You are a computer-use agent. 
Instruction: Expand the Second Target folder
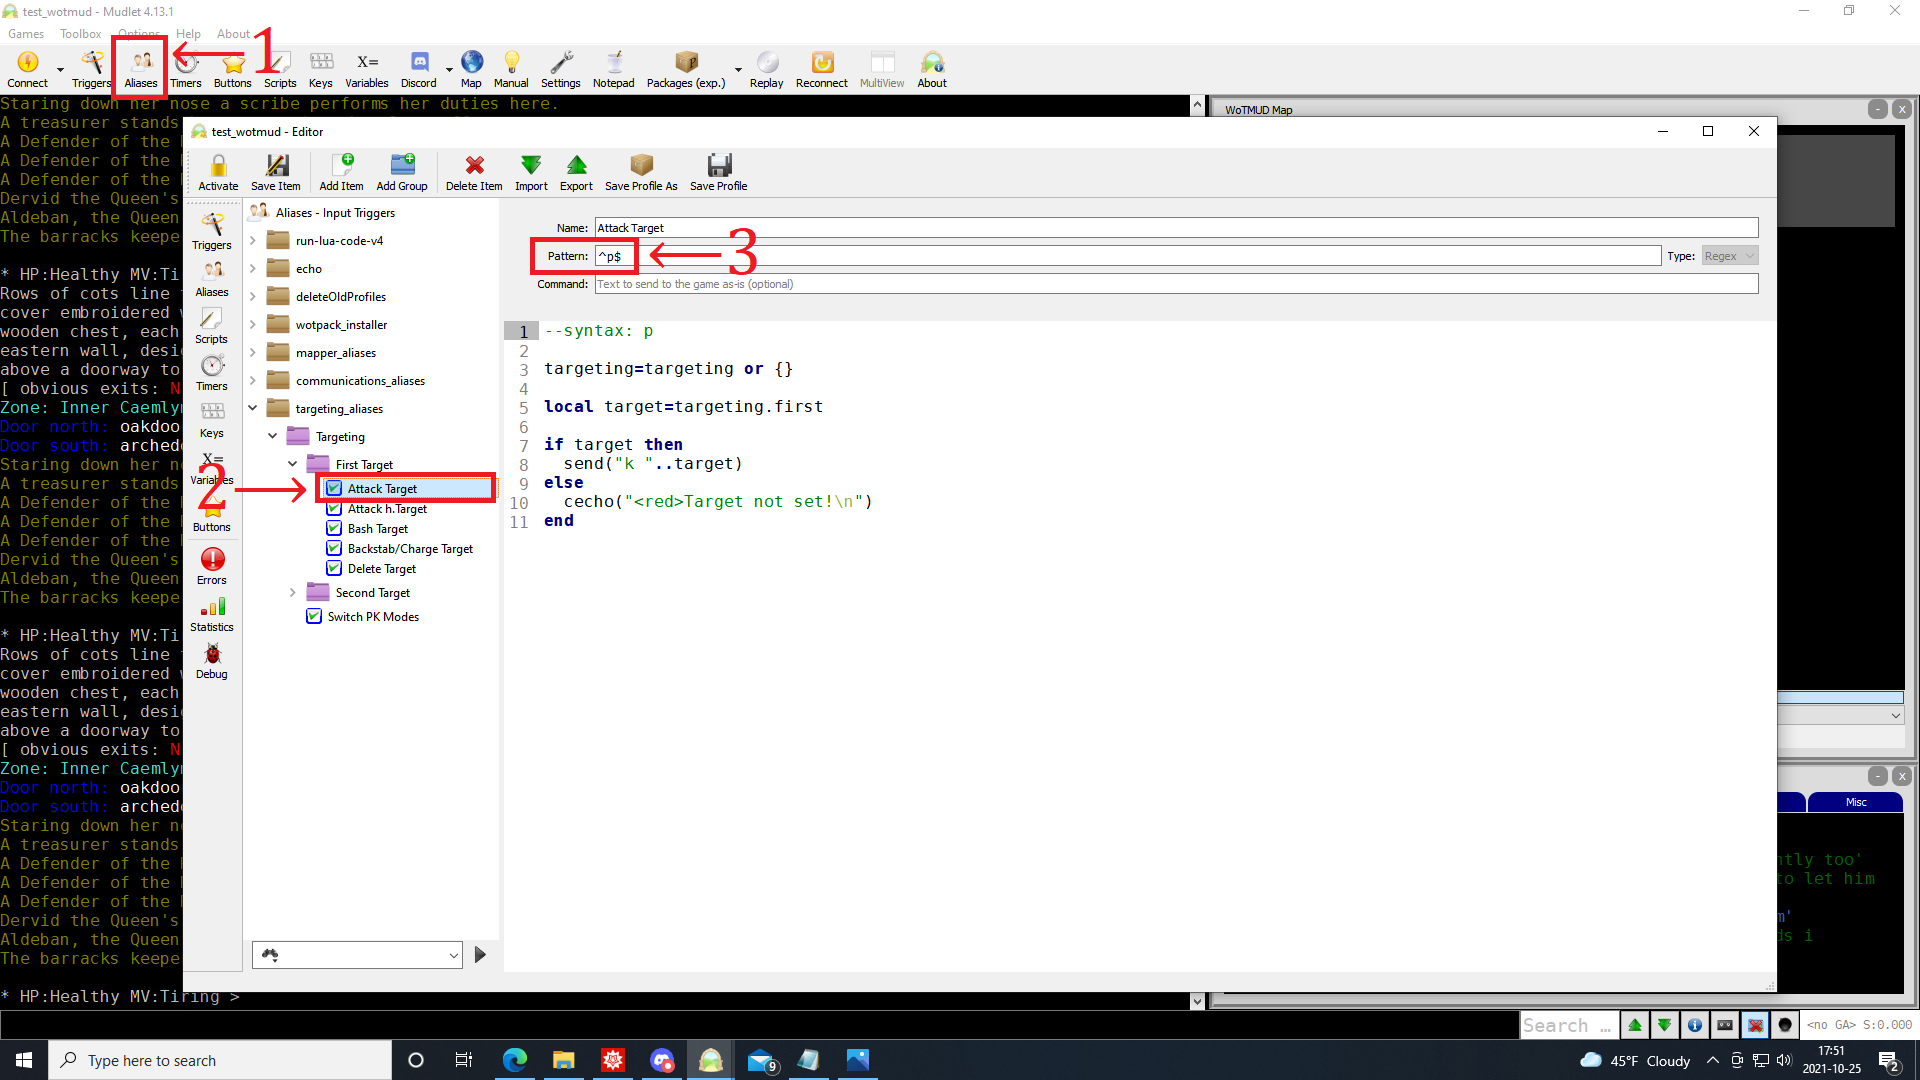pos(293,593)
